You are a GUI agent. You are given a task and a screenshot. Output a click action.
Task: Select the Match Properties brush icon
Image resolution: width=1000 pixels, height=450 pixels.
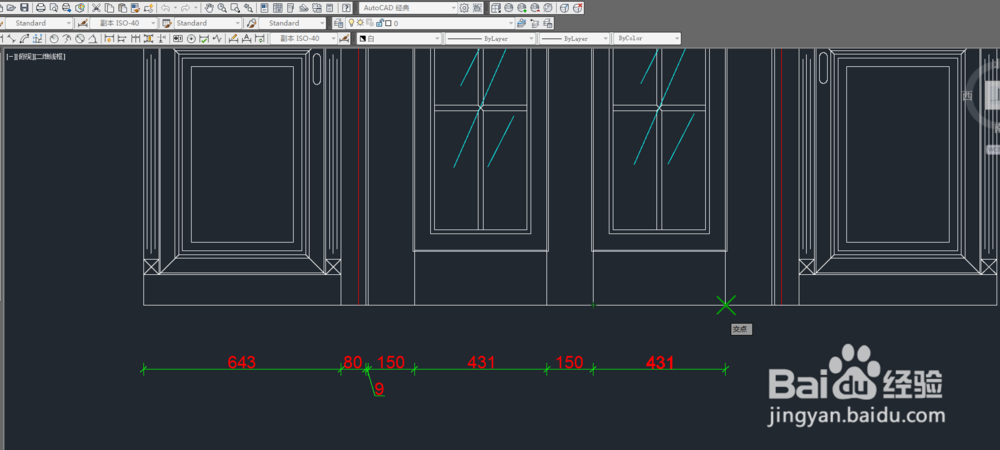pyautogui.click(x=135, y=8)
